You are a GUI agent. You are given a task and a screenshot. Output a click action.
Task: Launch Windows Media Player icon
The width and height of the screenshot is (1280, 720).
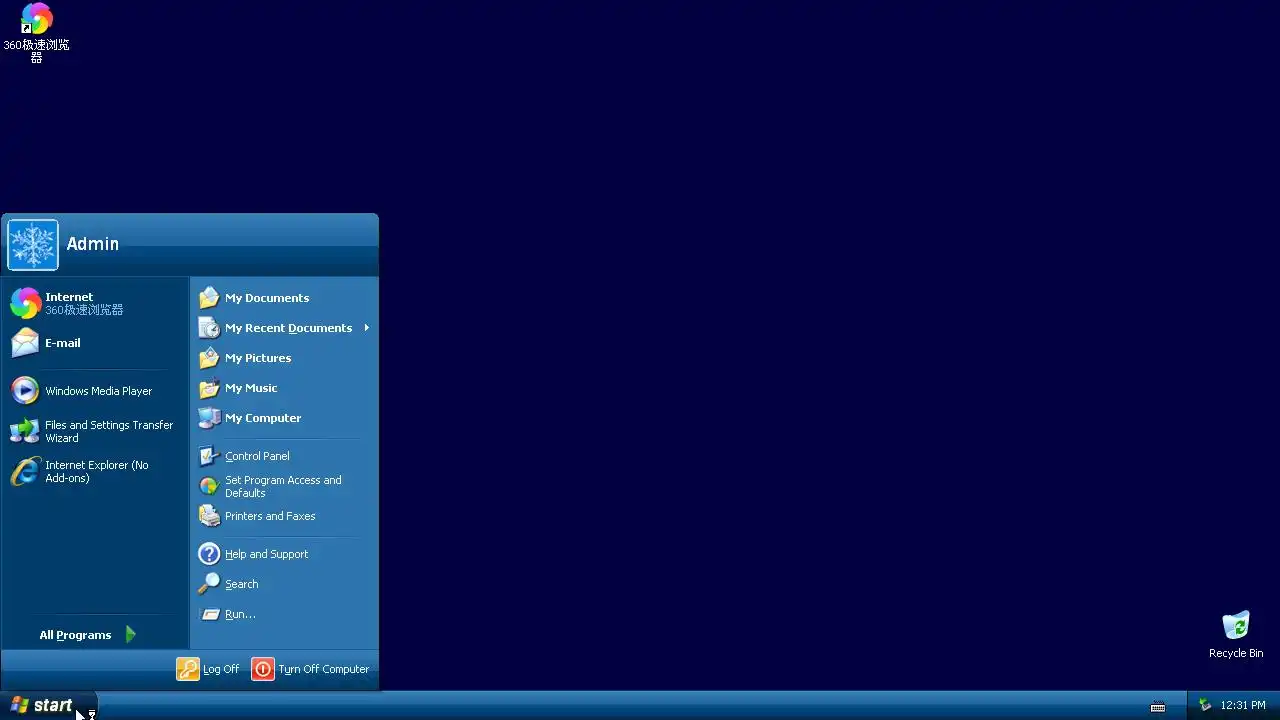tap(25, 391)
